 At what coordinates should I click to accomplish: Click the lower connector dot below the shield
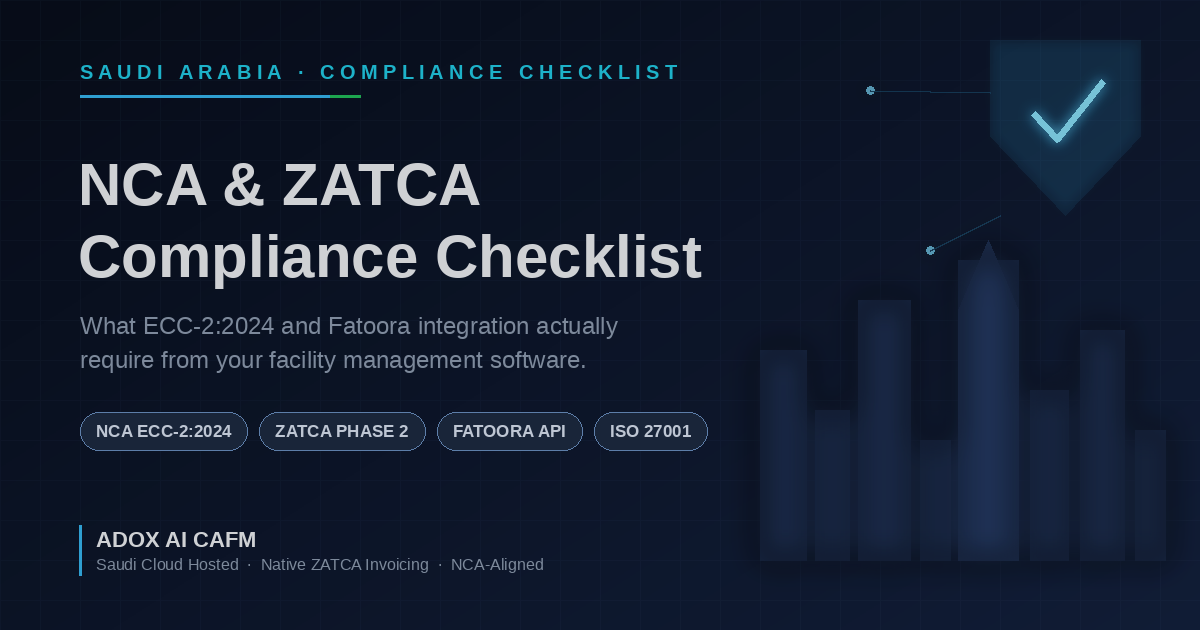pyautogui.click(x=930, y=250)
